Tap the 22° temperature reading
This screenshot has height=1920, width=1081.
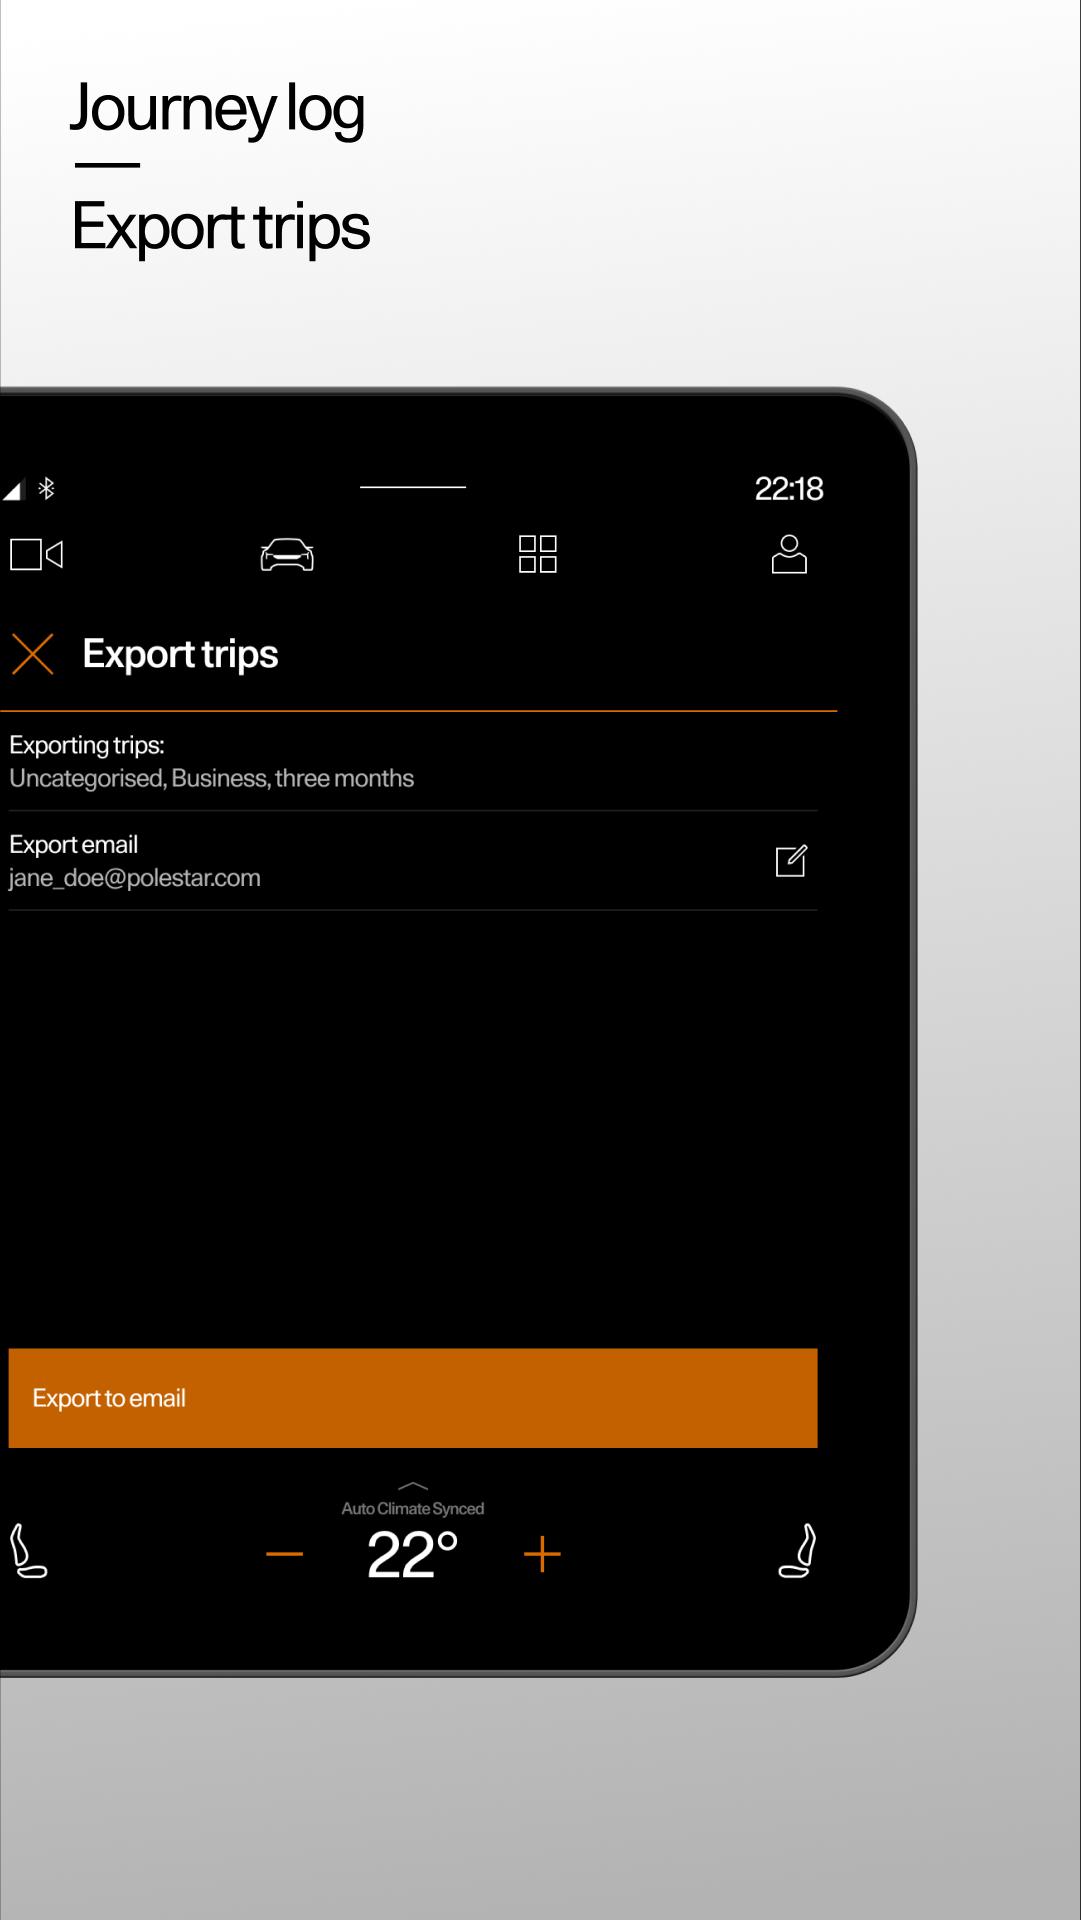pyautogui.click(x=412, y=1555)
